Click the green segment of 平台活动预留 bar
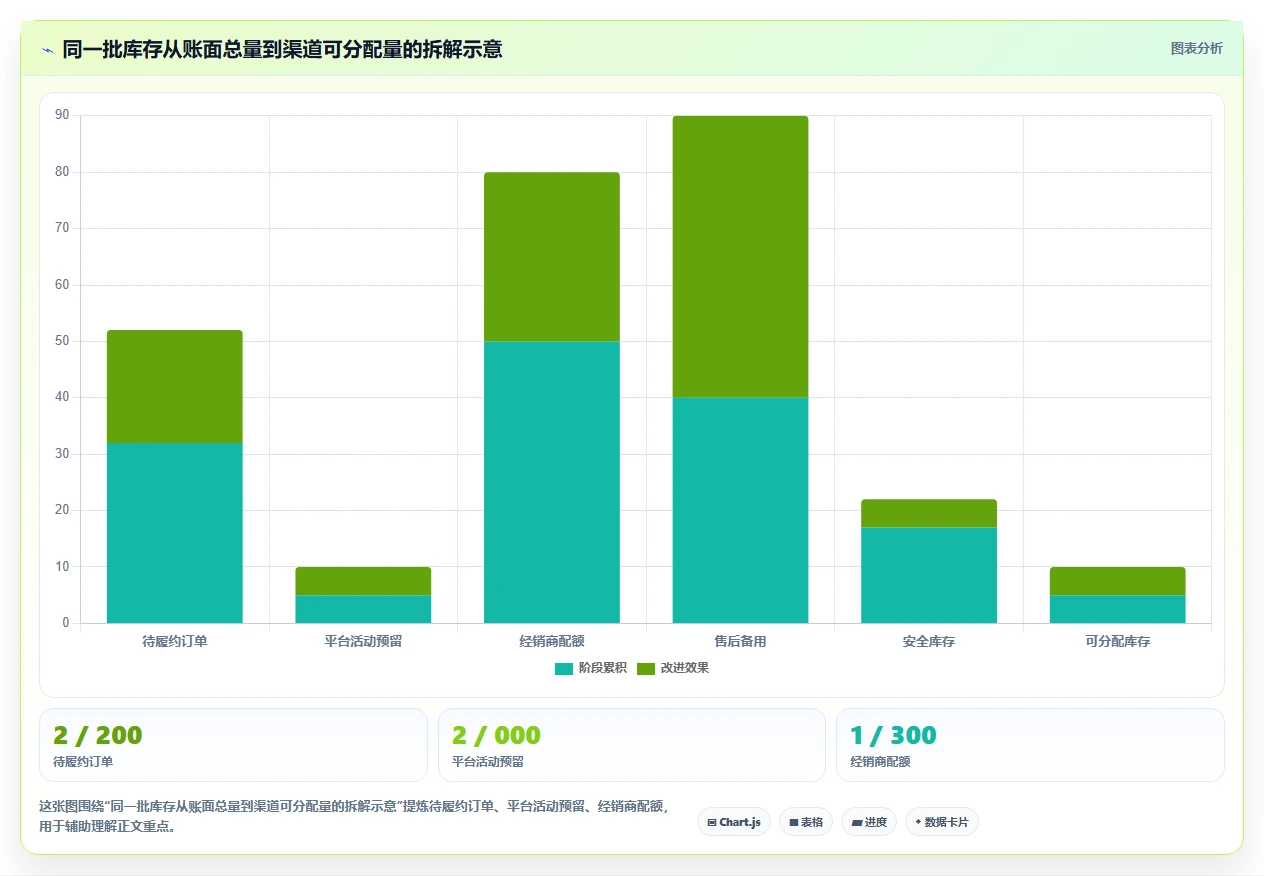Screen dimensions: 1264x876 point(363,581)
